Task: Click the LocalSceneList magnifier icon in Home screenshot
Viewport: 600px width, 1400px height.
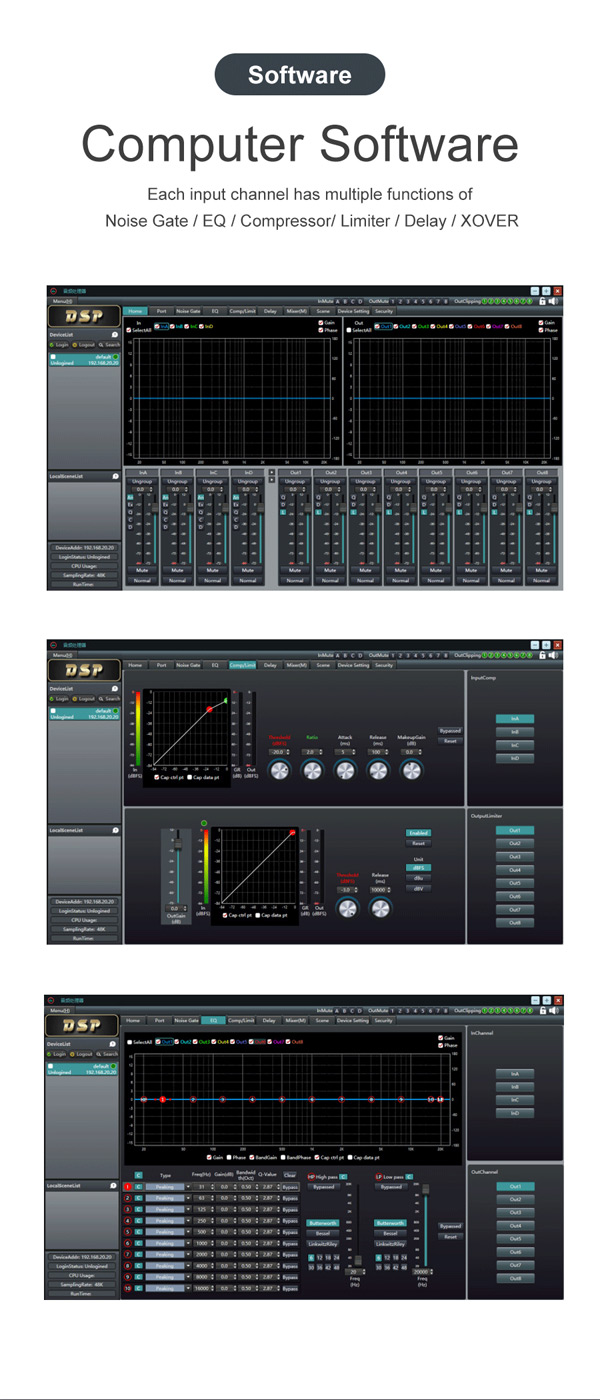Action: click(115, 476)
